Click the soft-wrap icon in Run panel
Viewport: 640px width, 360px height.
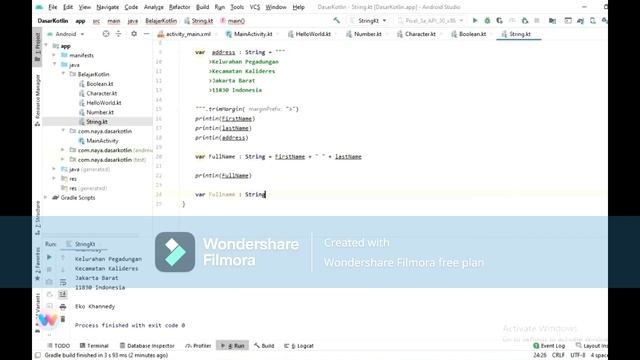63,282
